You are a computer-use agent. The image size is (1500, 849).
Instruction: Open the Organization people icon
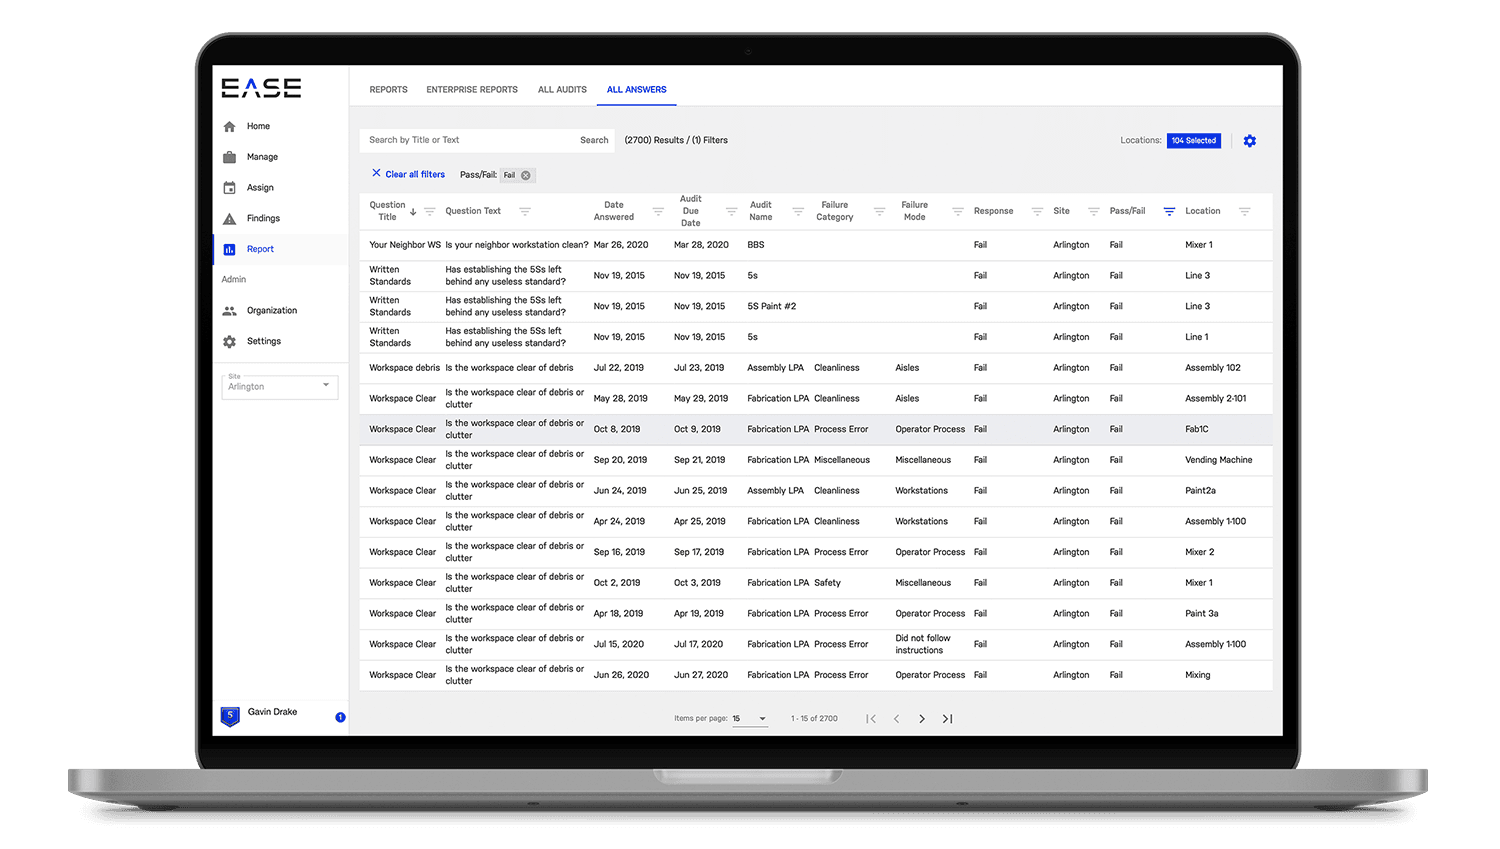[x=229, y=311]
